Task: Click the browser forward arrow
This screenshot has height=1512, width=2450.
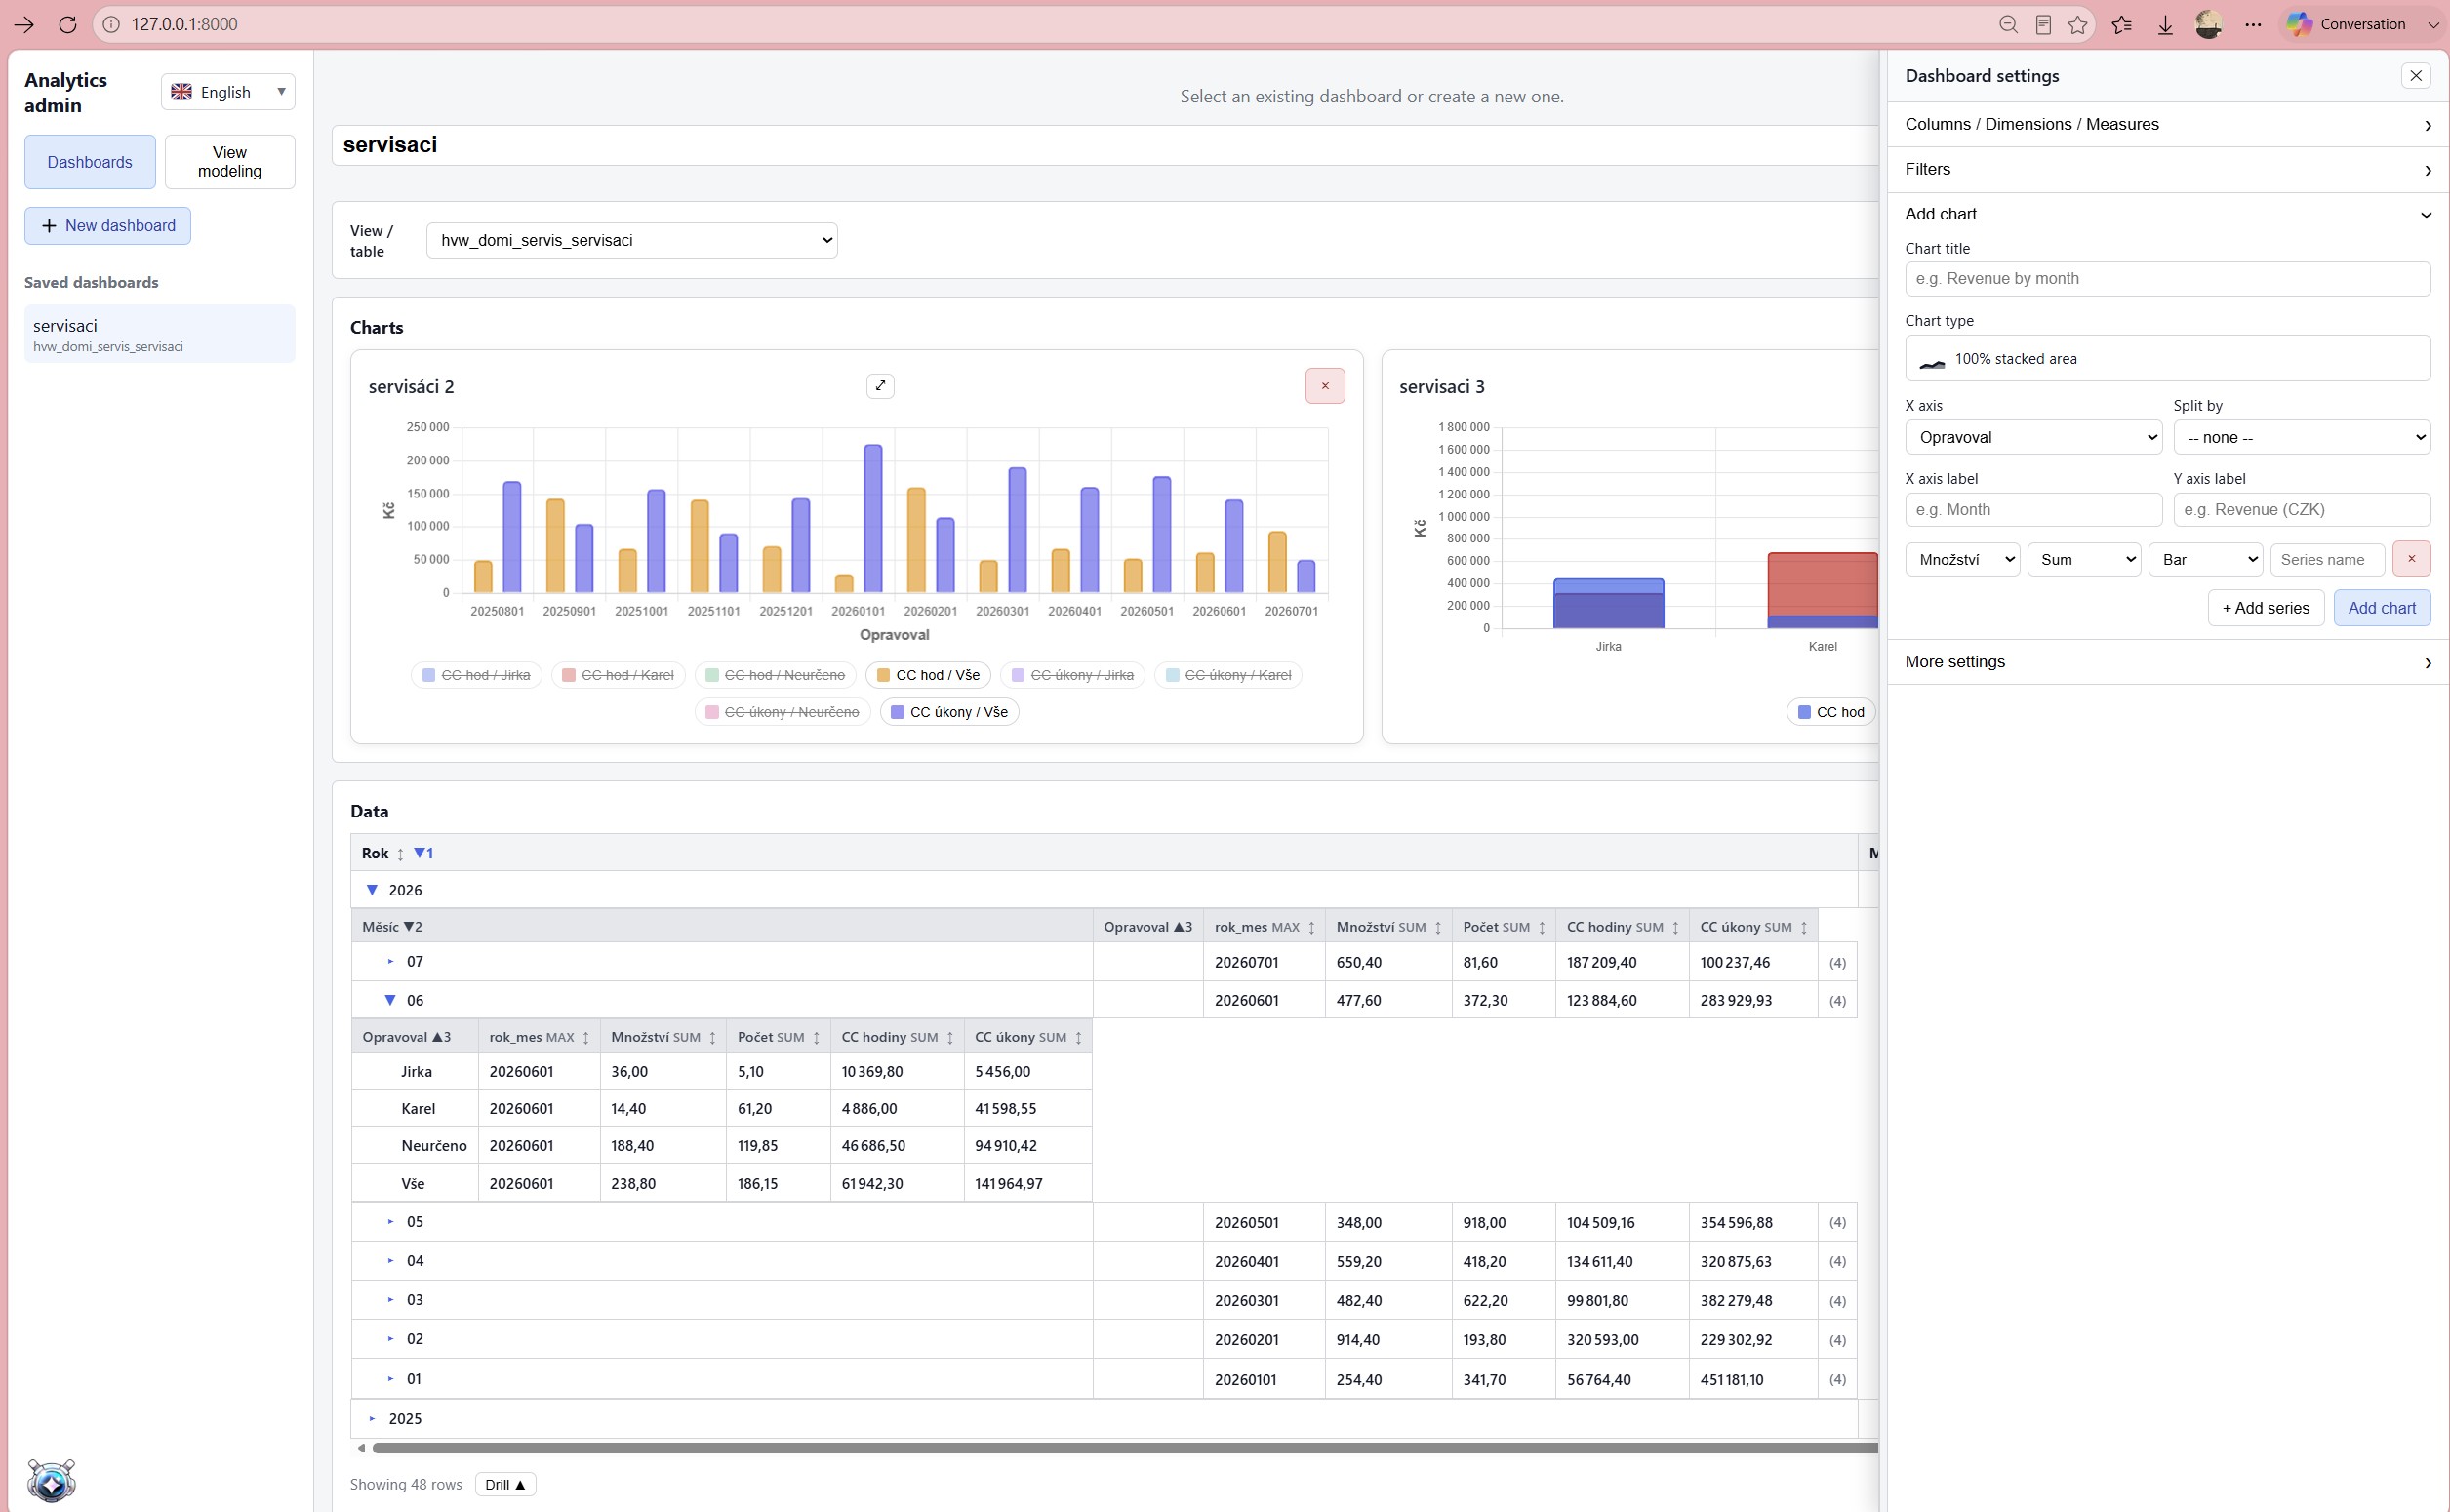Action: pos(24,25)
